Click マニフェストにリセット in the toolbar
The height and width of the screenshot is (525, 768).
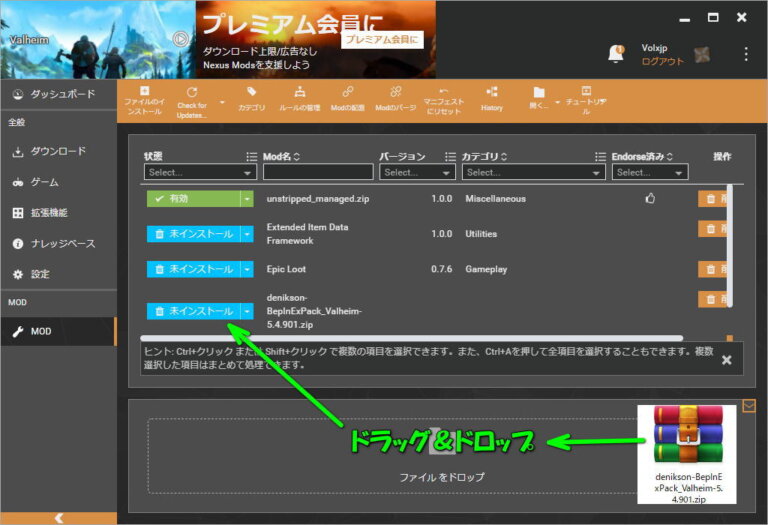(443, 101)
